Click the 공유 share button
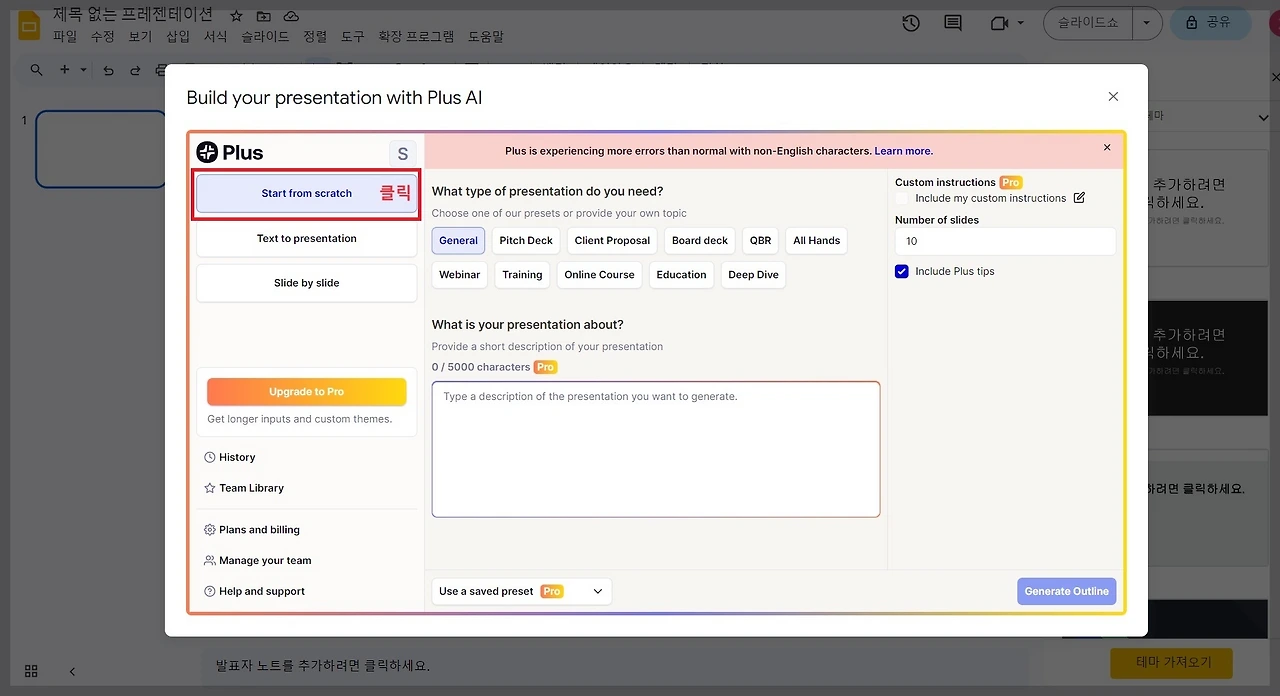Viewport: 1280px width, 696px height. tap(1210, 22)
